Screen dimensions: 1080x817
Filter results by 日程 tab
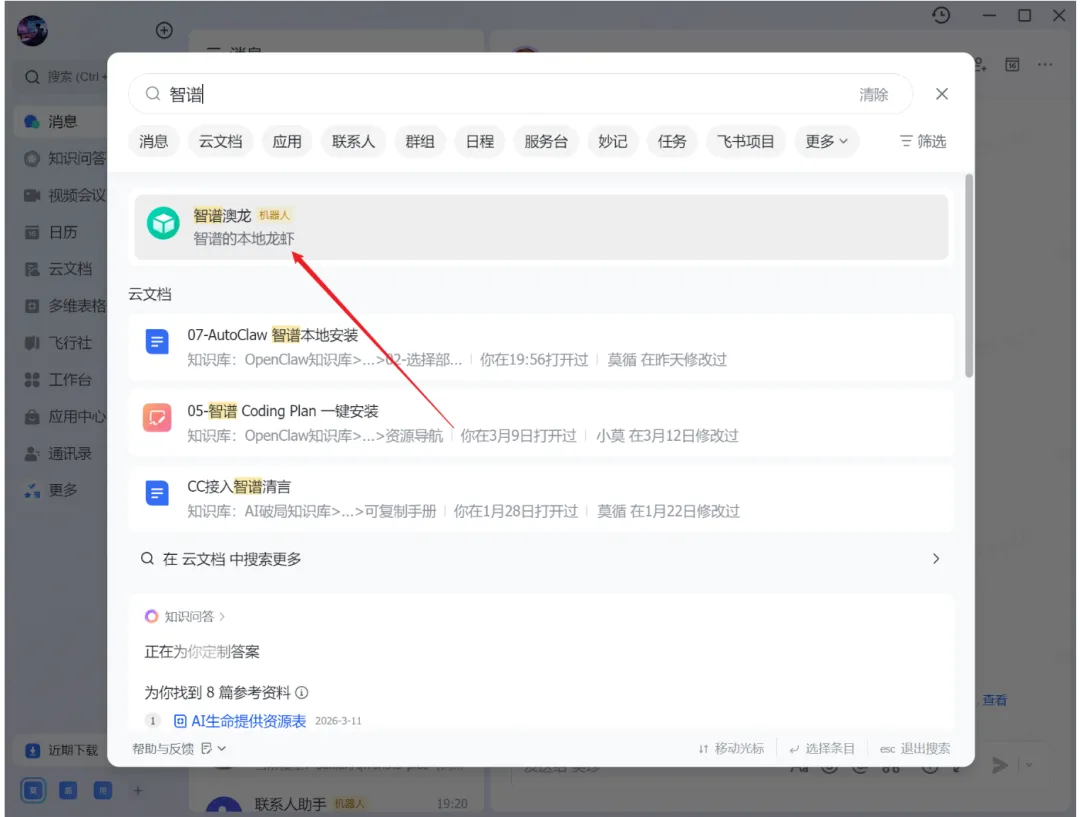(x=479, y=141)
